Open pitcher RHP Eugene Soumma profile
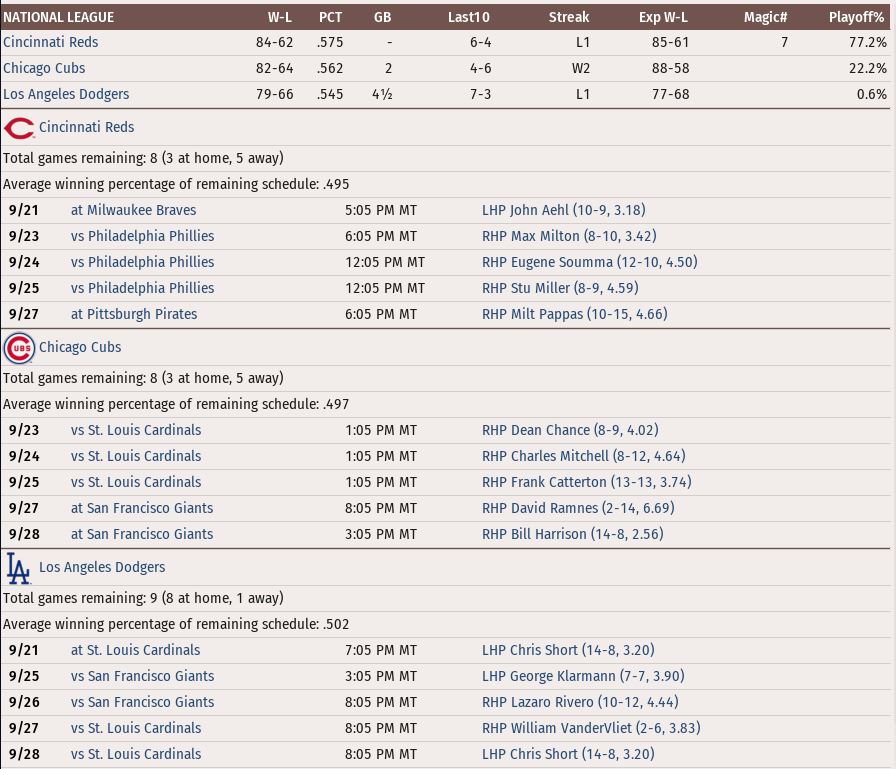Image resolution: width=896 pixels, height=769 pixels. [590, 262]
